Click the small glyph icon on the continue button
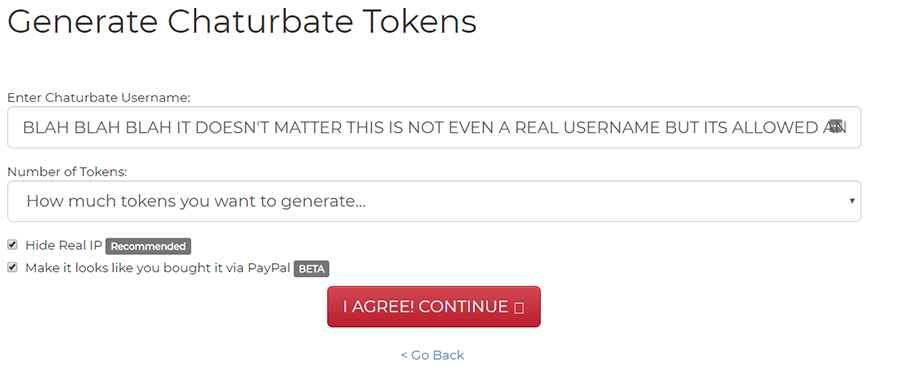The width and height of the screenshot is (900, 374). (x=519, y=308)
